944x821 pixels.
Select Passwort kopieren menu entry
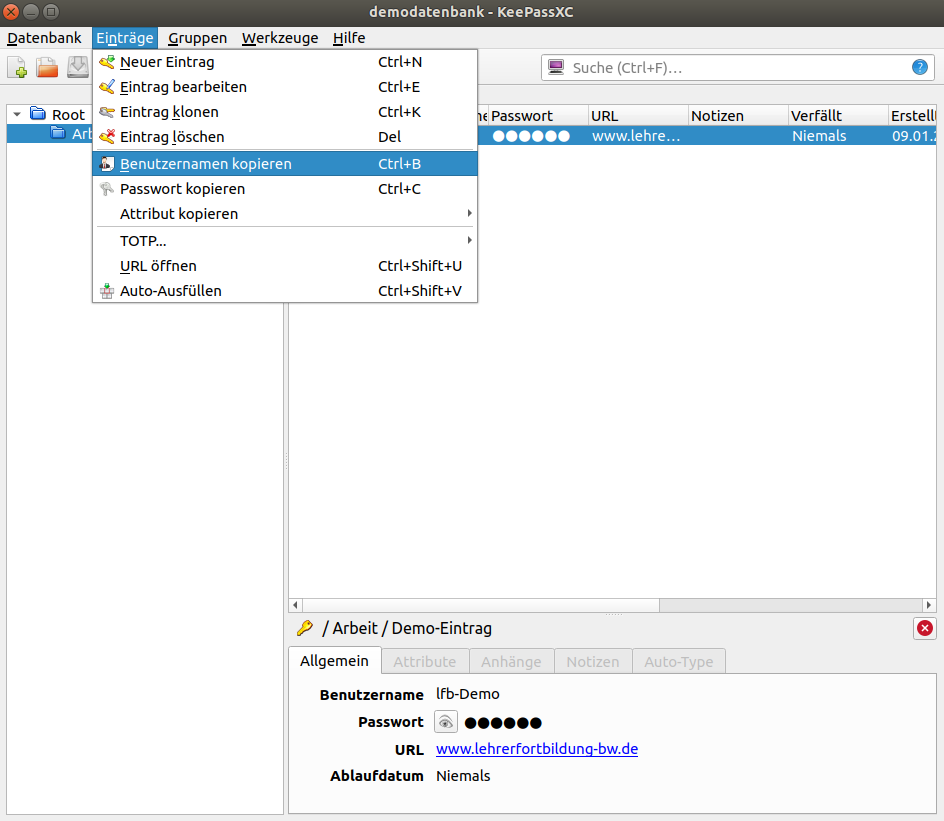(182, 189)
